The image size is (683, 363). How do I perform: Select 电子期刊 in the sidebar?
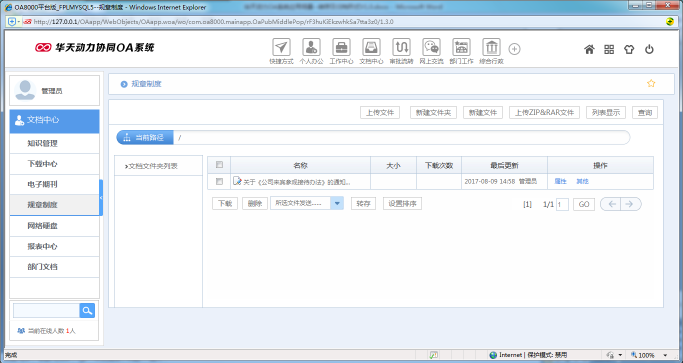pyautogui.click(x=54, y=184)
